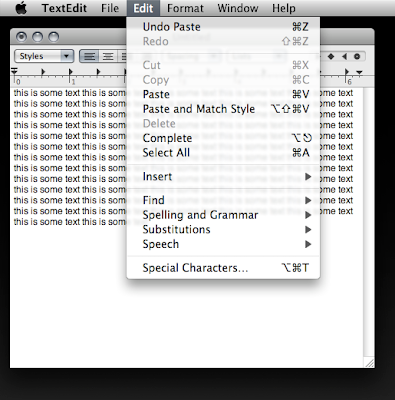Open the Window menu
The width and height of the screenshot is (395, 400).
(x=238, y=8)
